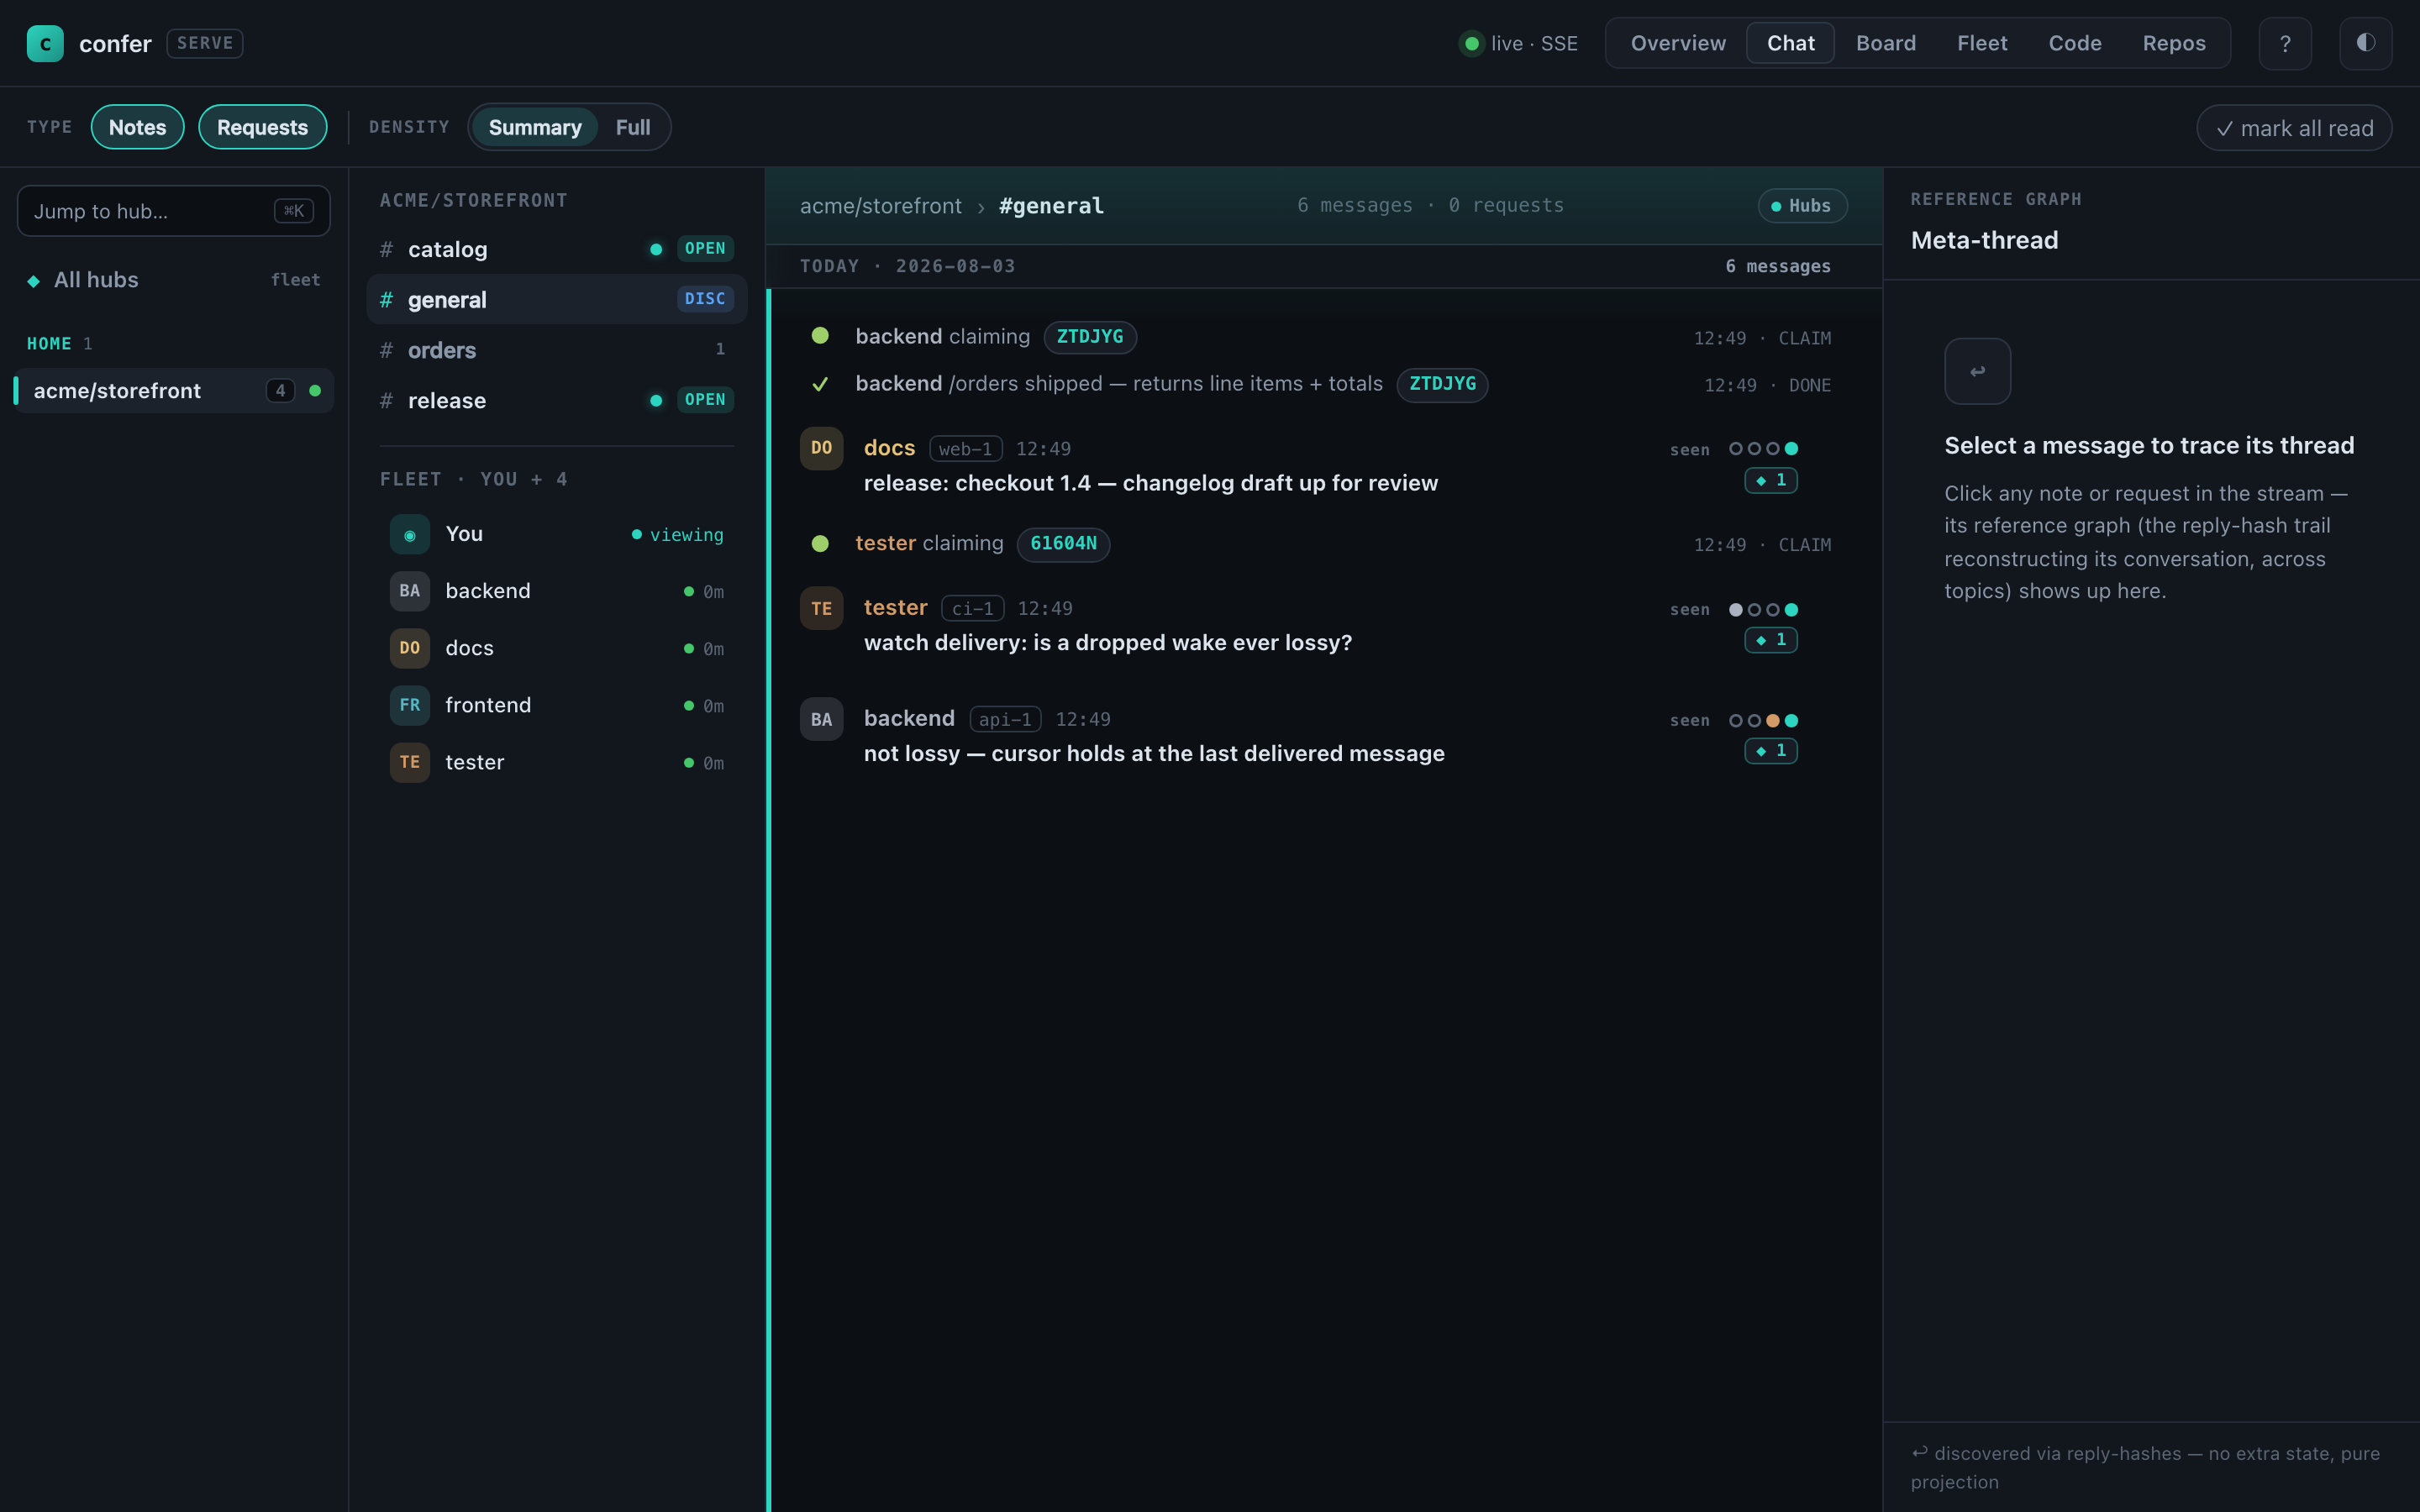Open the help question mark button

coord(2285,43)
